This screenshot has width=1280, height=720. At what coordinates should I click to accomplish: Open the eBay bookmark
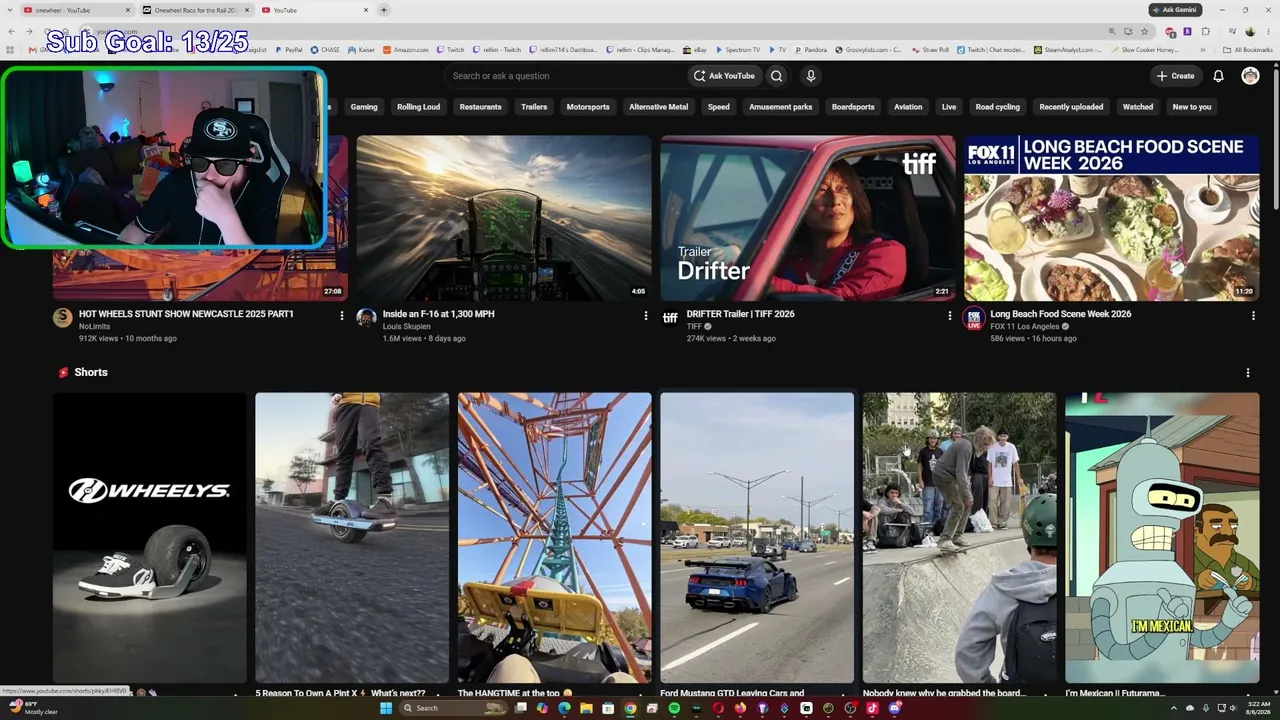click(x=695, y=49)
